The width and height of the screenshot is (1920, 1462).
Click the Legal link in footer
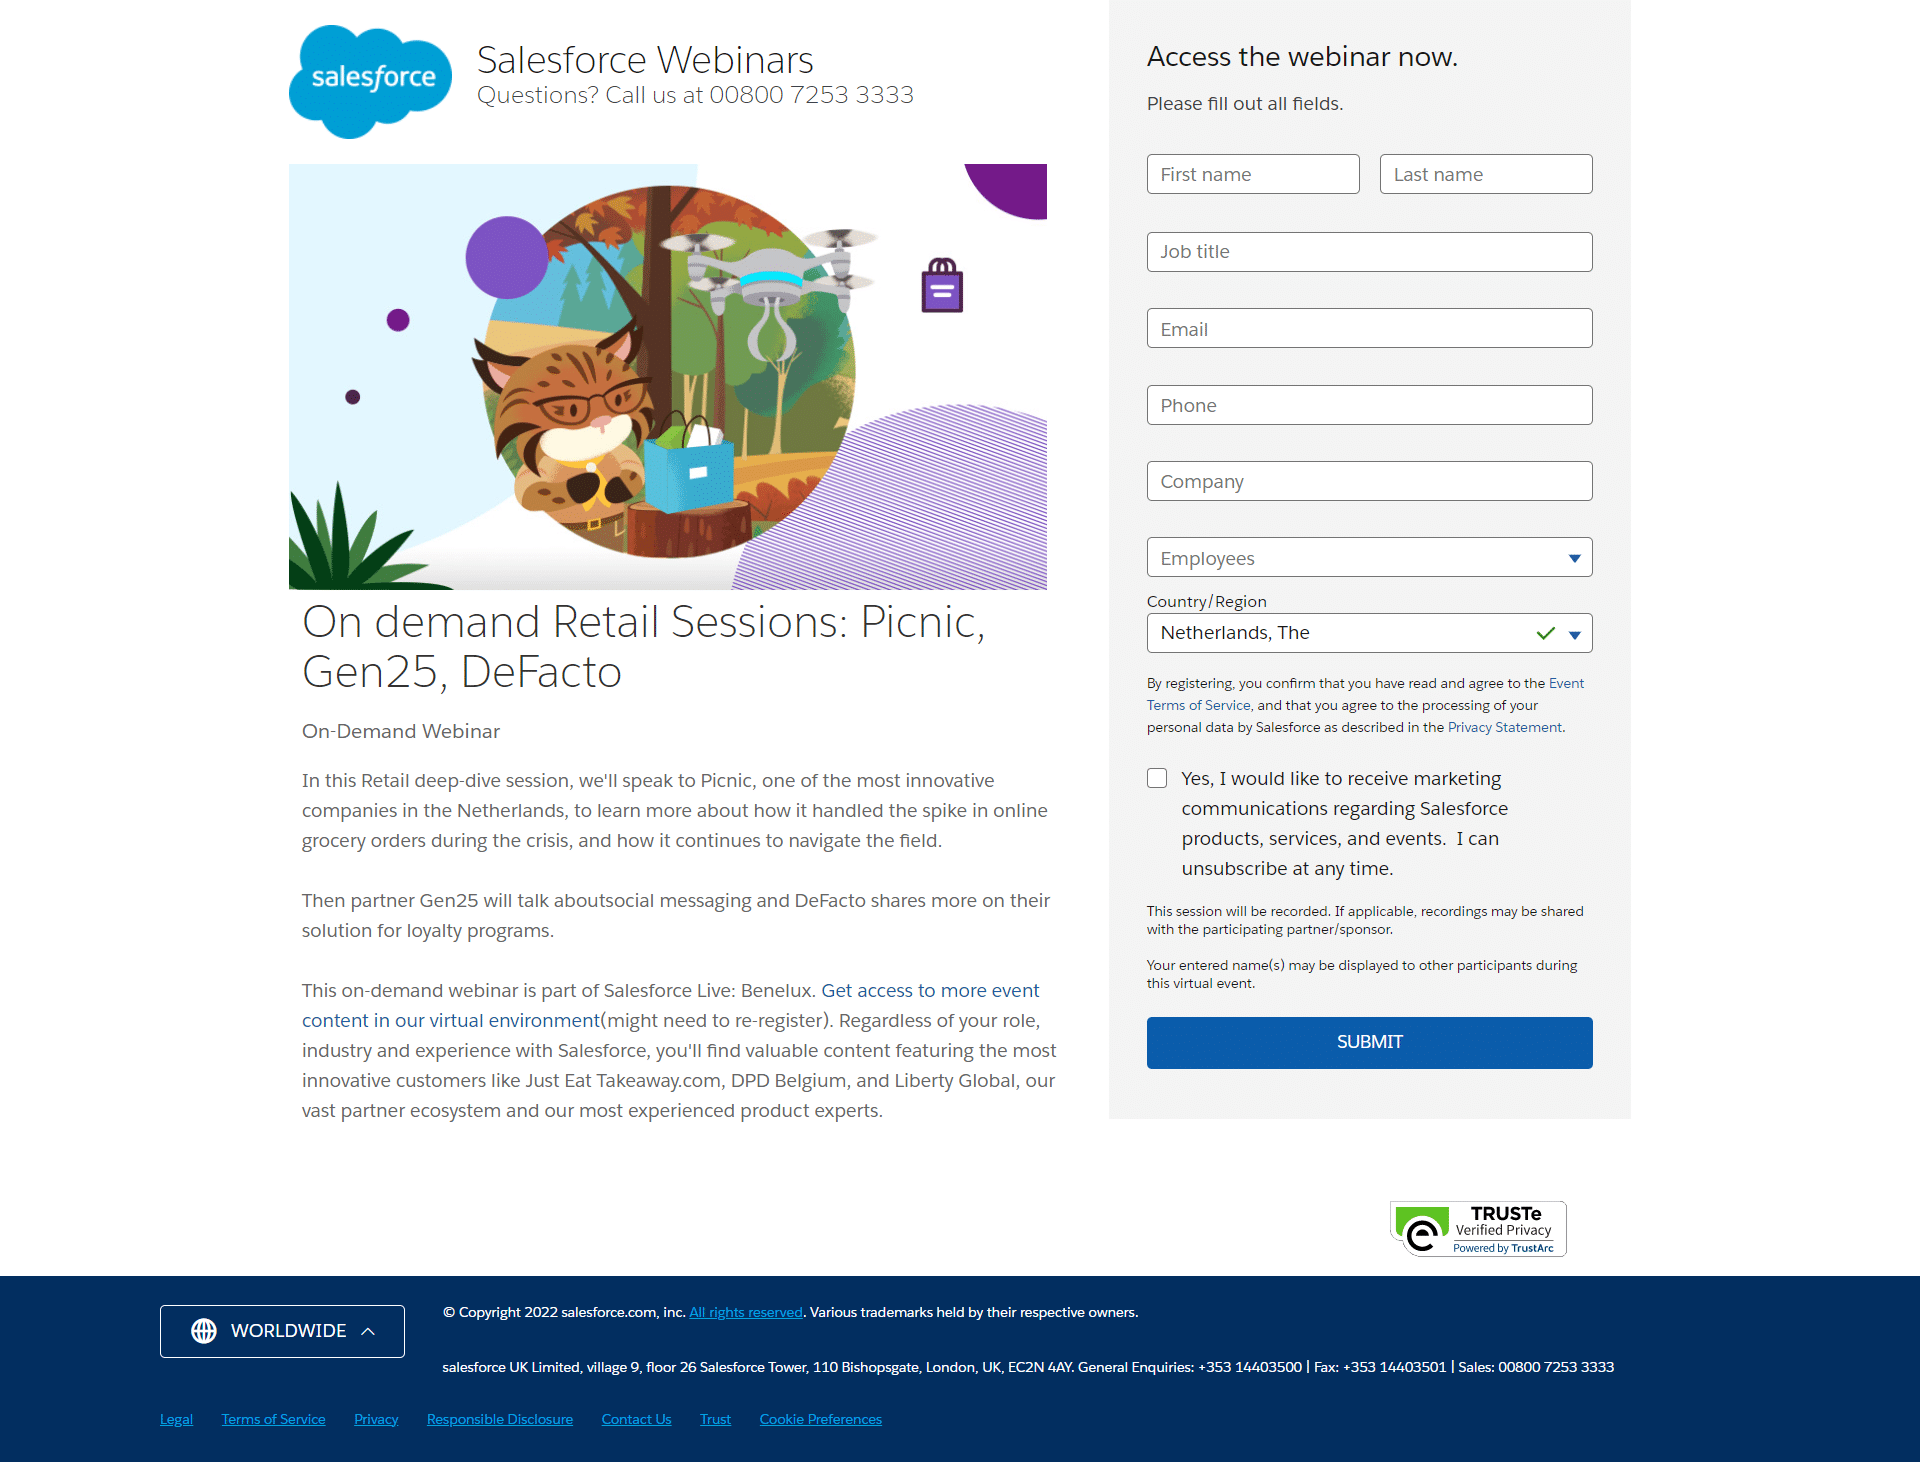click(177, 1417)
